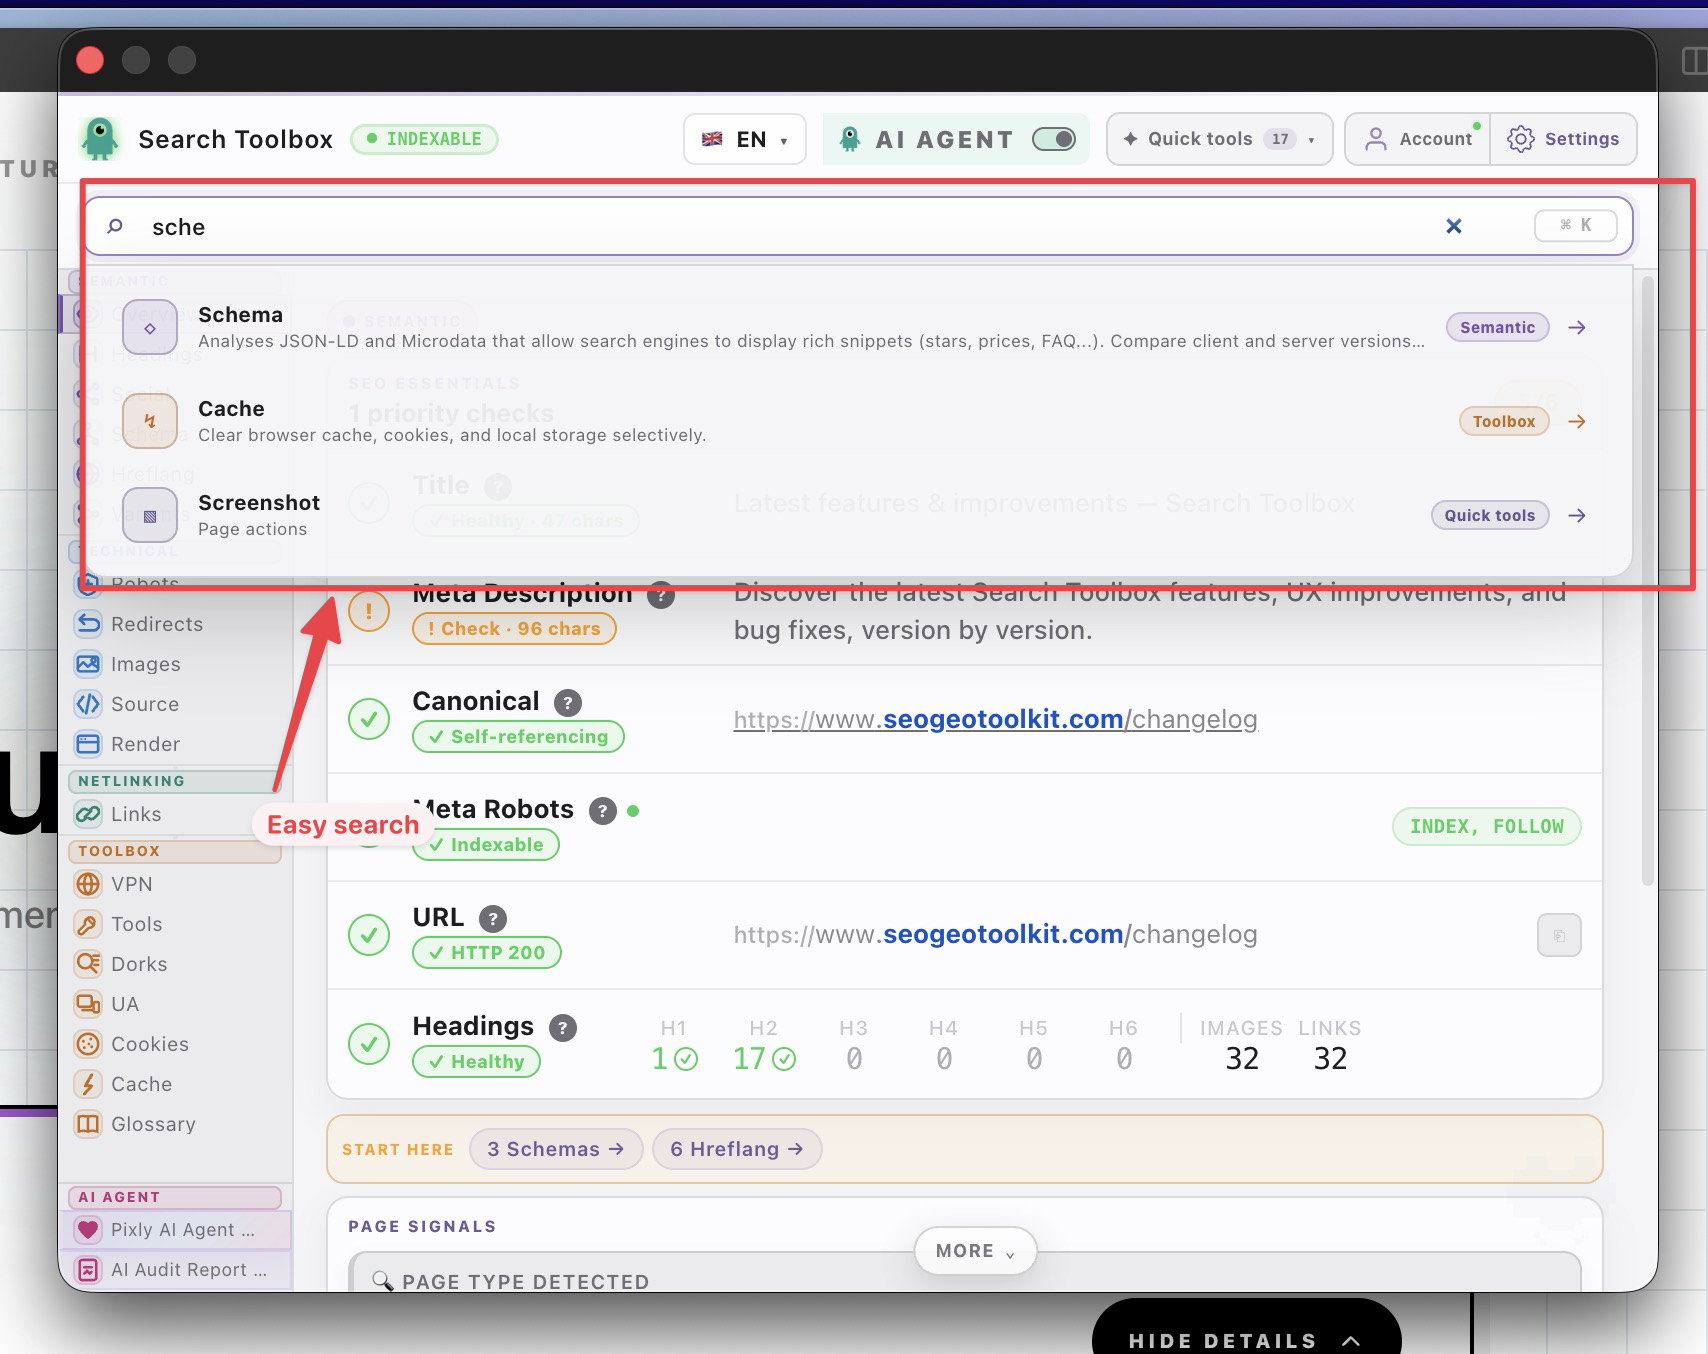Select the Schema search result

pos(858,327)
